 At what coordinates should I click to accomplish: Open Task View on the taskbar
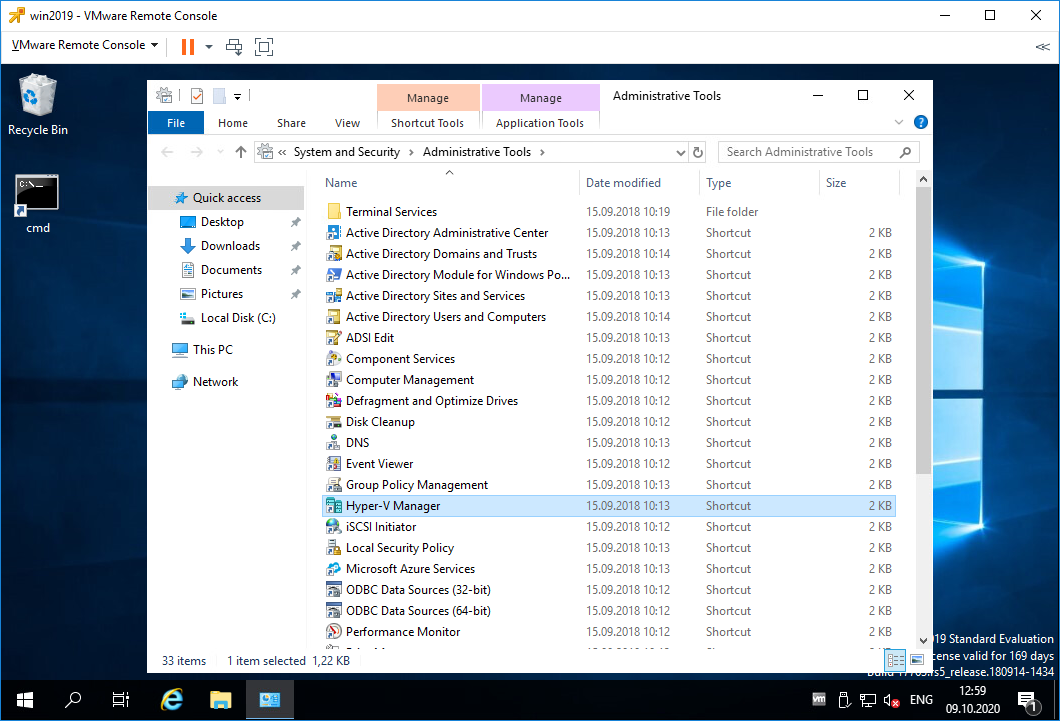tap(120, 699)
